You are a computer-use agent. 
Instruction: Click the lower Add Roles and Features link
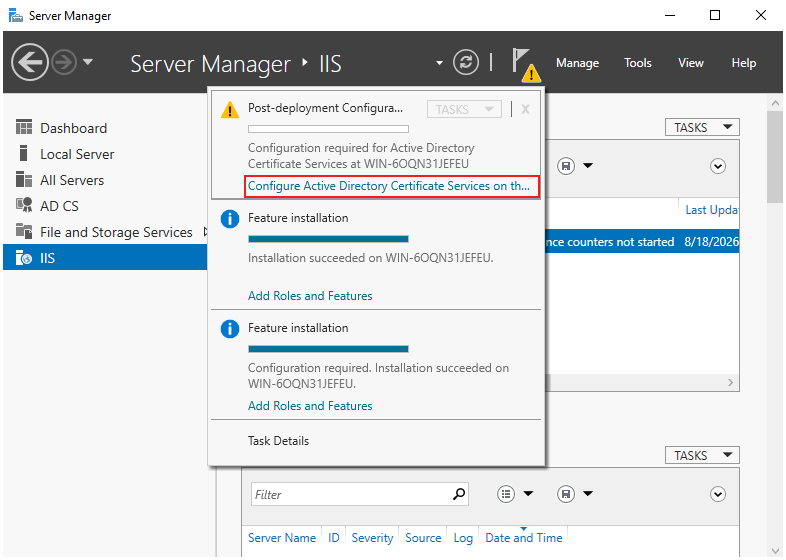pos(310,406)
